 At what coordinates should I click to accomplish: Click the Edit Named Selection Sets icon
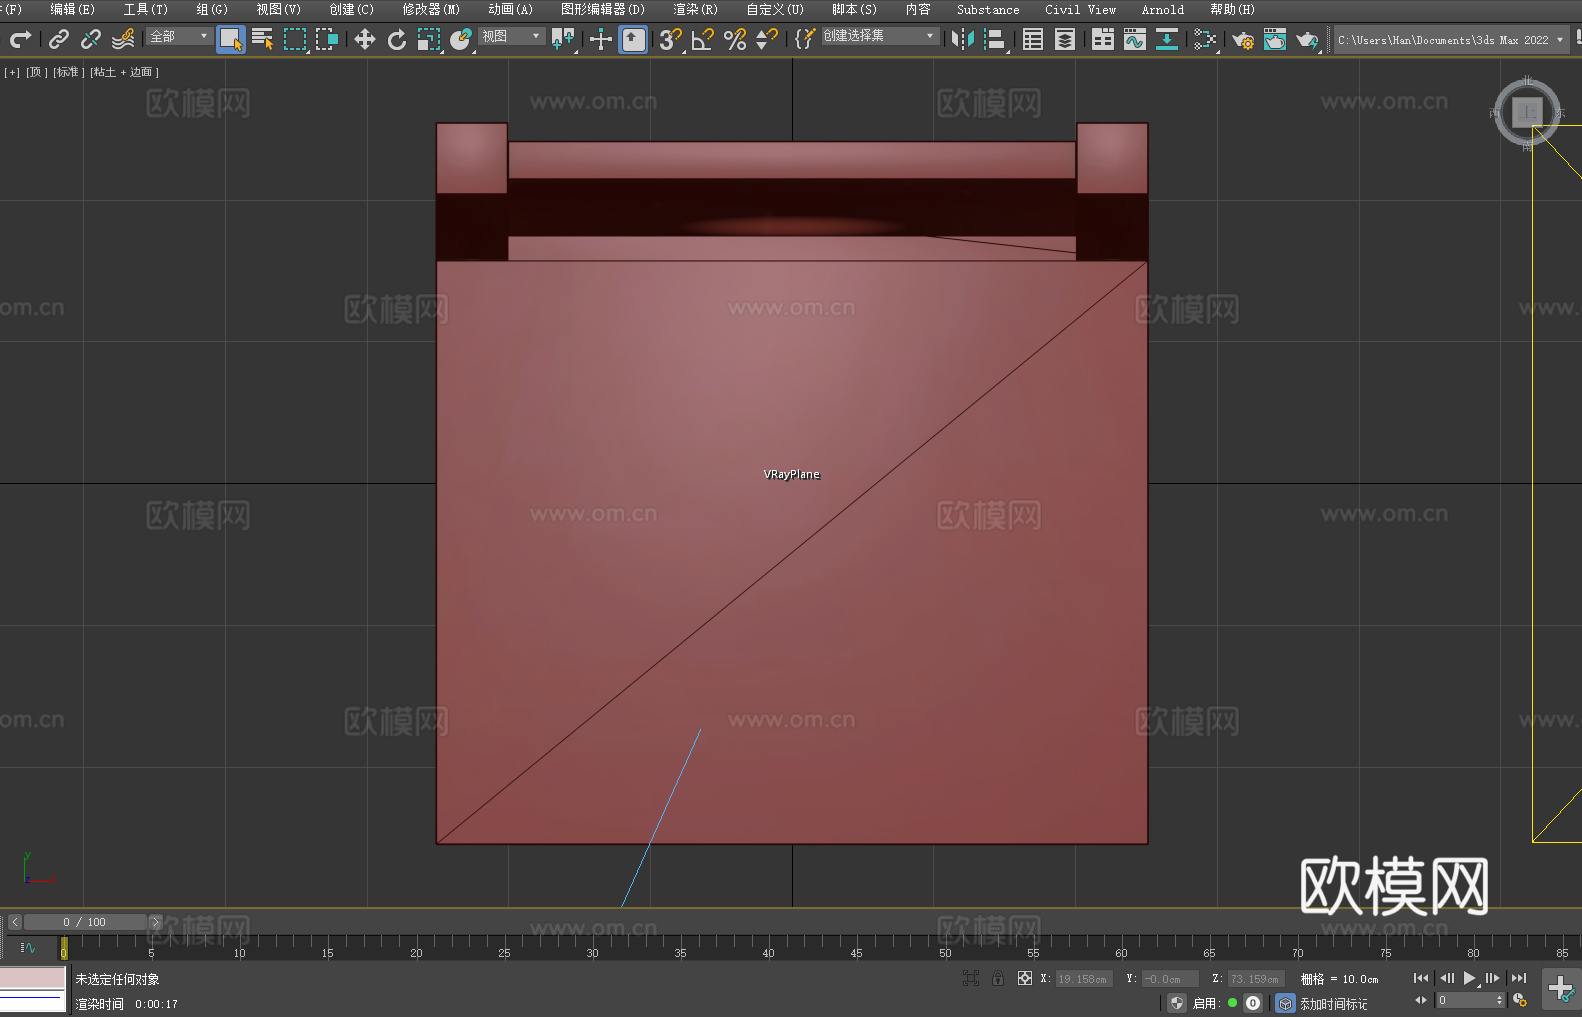point(805,39)
